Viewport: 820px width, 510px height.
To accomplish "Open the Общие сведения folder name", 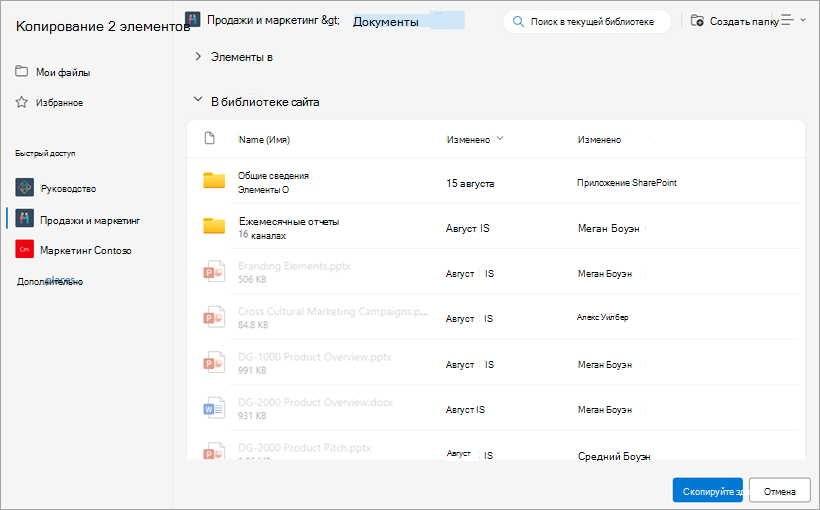I will click(x=273, y=176).
